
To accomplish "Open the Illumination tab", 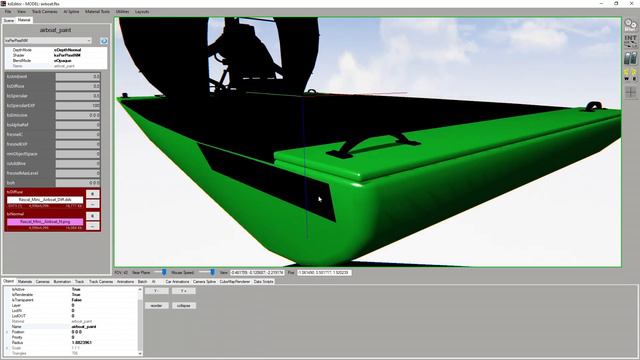I will pyautogui.click(x=62, y=282).
